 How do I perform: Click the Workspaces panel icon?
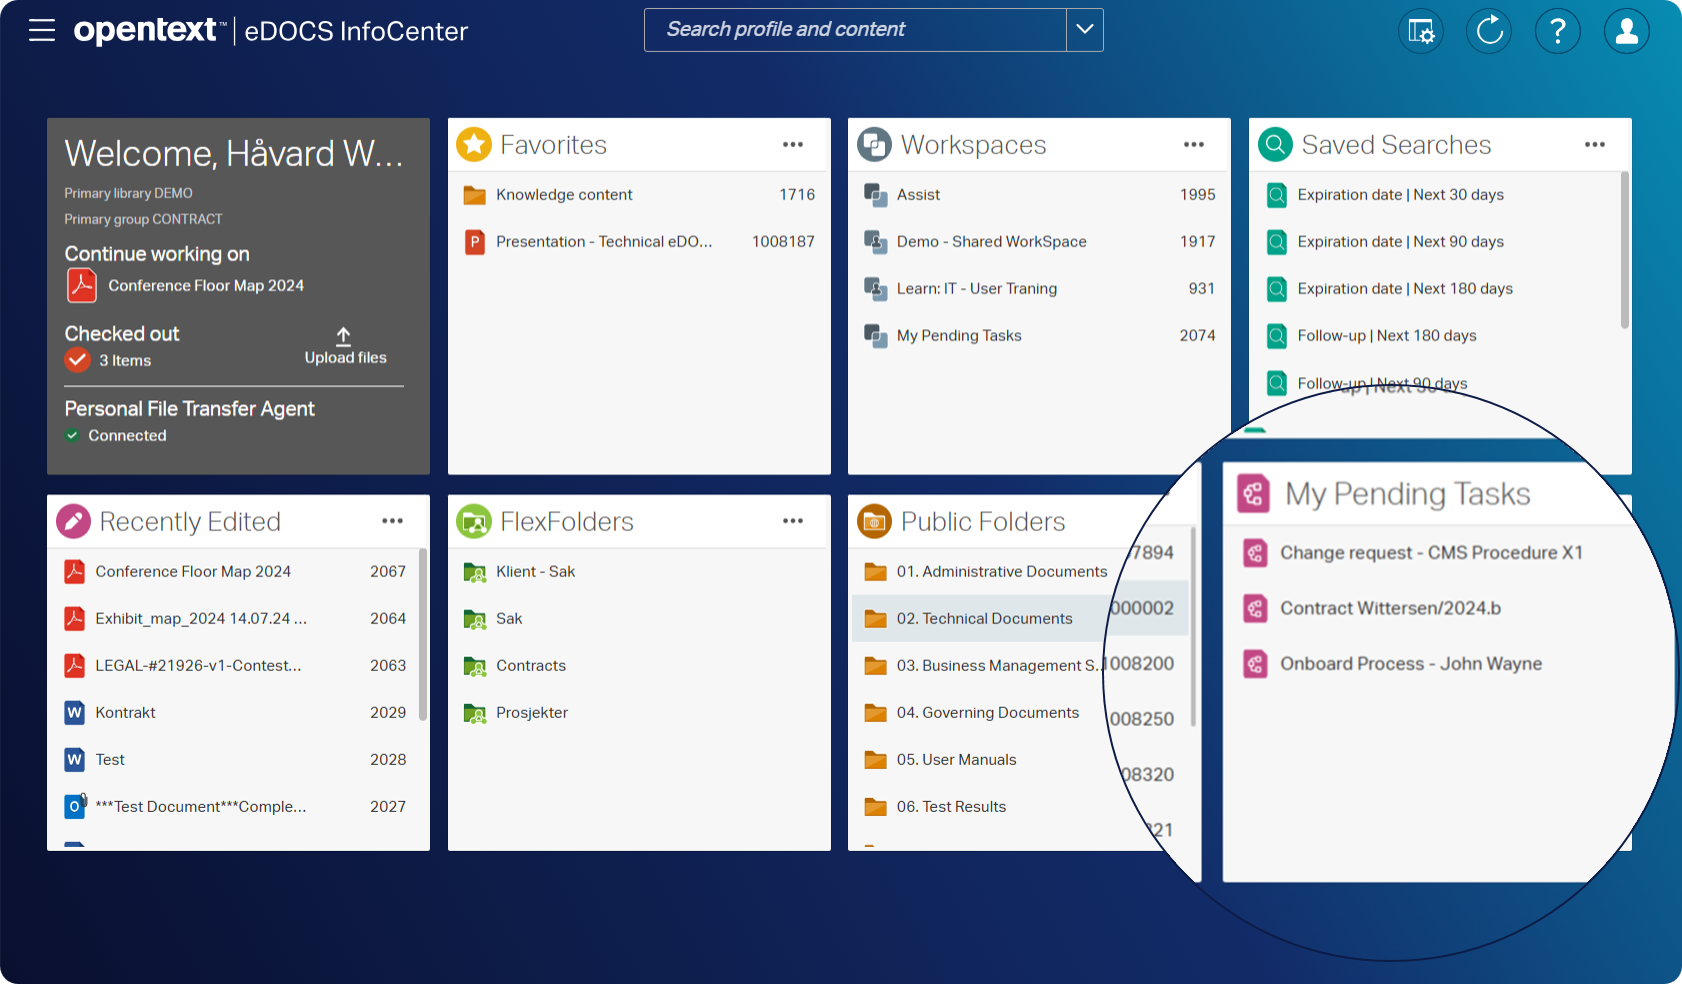pos(875,145)
